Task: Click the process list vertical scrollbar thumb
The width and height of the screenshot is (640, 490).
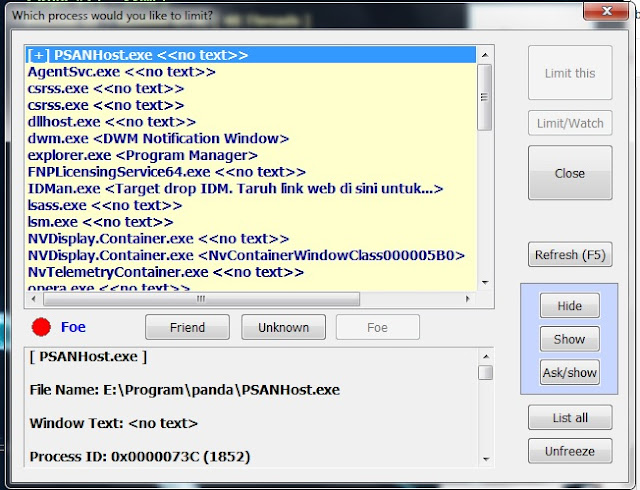Action: point(484,97)
